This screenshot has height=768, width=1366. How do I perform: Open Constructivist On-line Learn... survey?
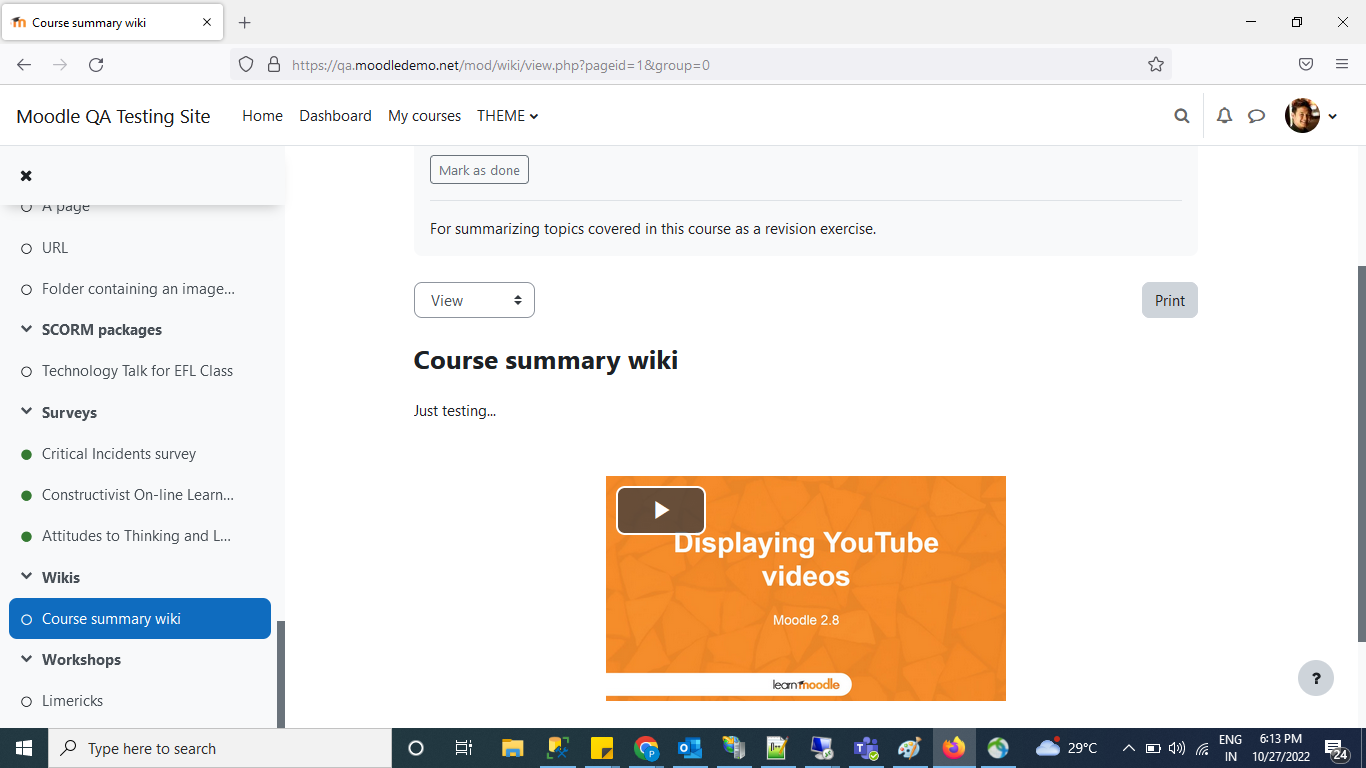click(138, 494)
